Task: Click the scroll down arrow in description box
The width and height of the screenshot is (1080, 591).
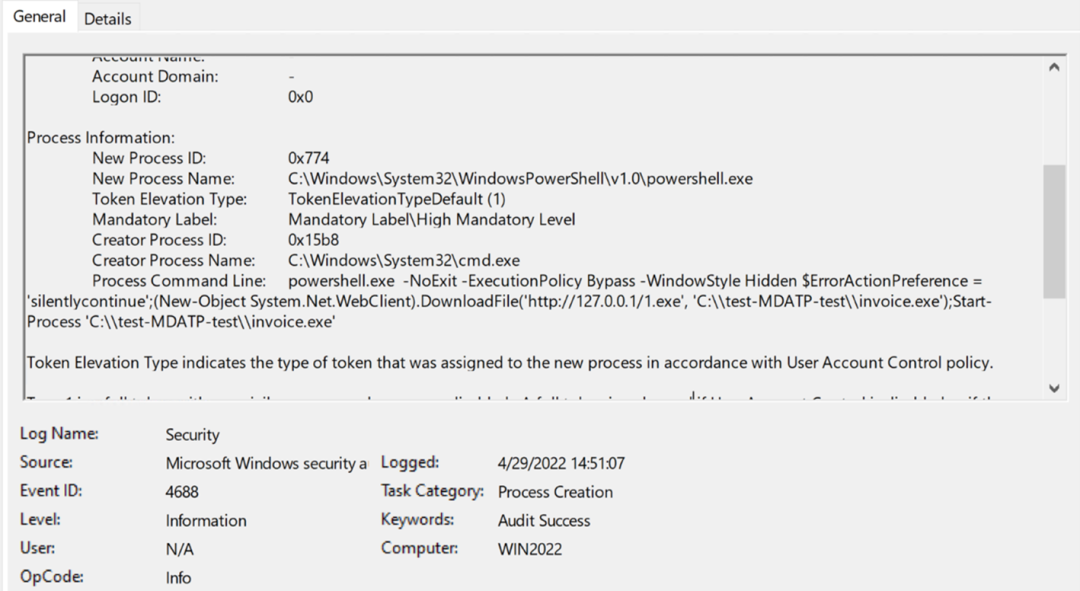Action: 1053,388
